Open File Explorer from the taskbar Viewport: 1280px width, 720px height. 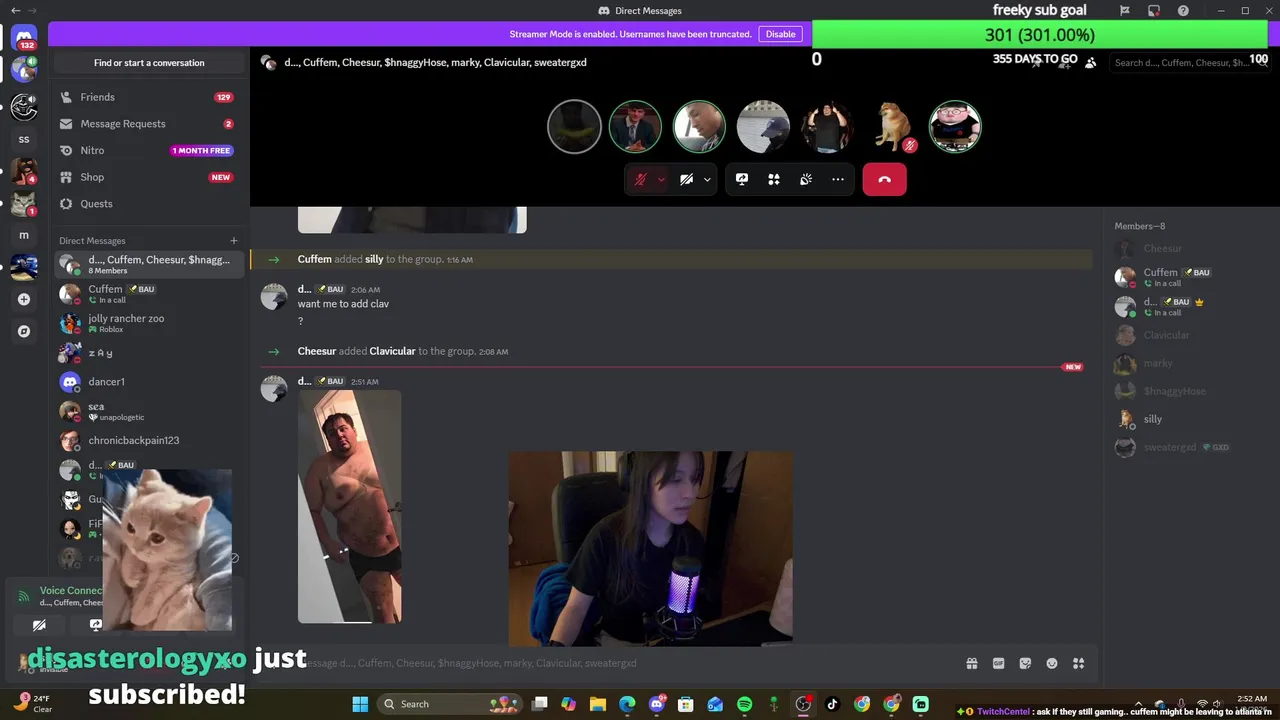tap(598, 704)
